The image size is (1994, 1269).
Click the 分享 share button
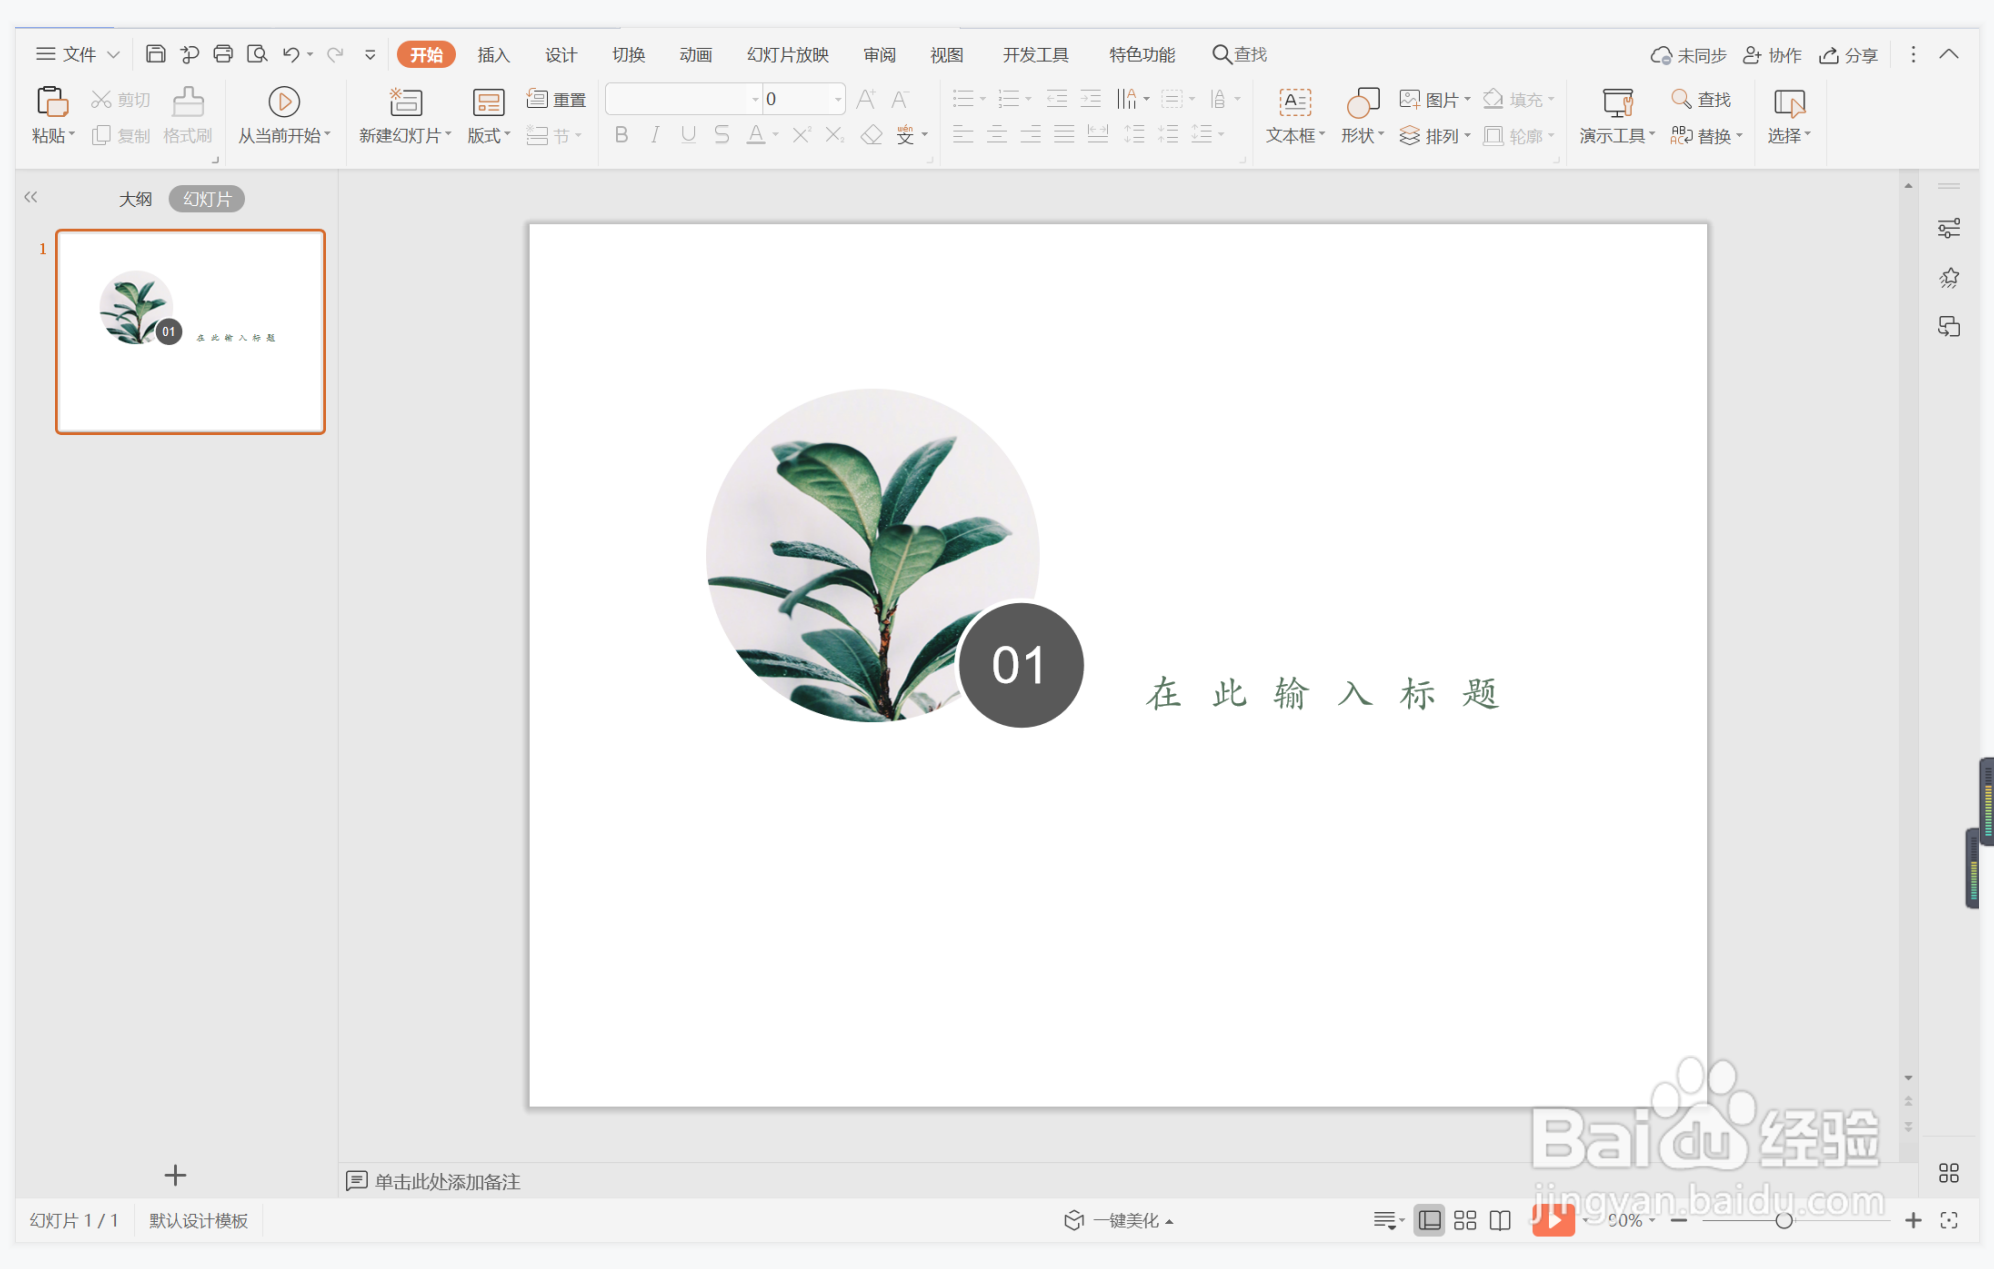[1848, 55]
